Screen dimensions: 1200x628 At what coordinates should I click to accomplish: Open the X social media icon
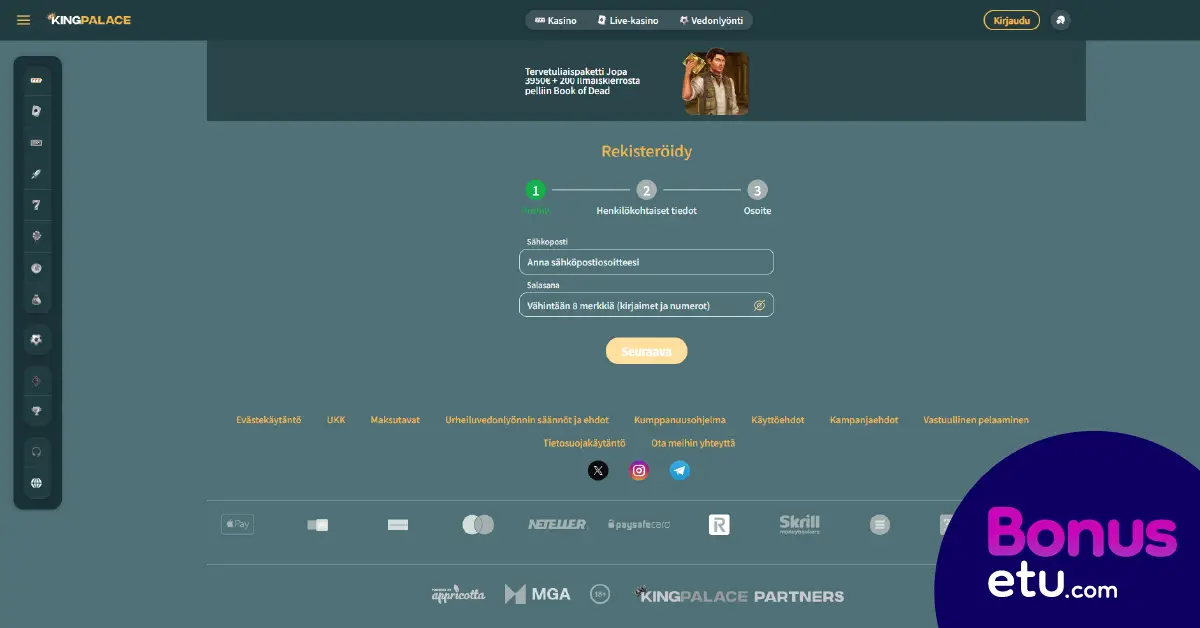coord(598,470)
